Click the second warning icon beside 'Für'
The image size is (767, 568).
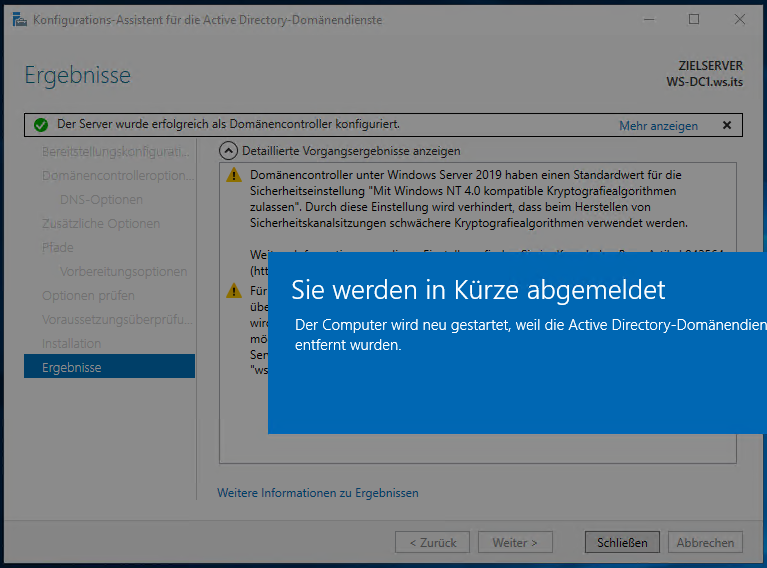(x=234, y=291)
